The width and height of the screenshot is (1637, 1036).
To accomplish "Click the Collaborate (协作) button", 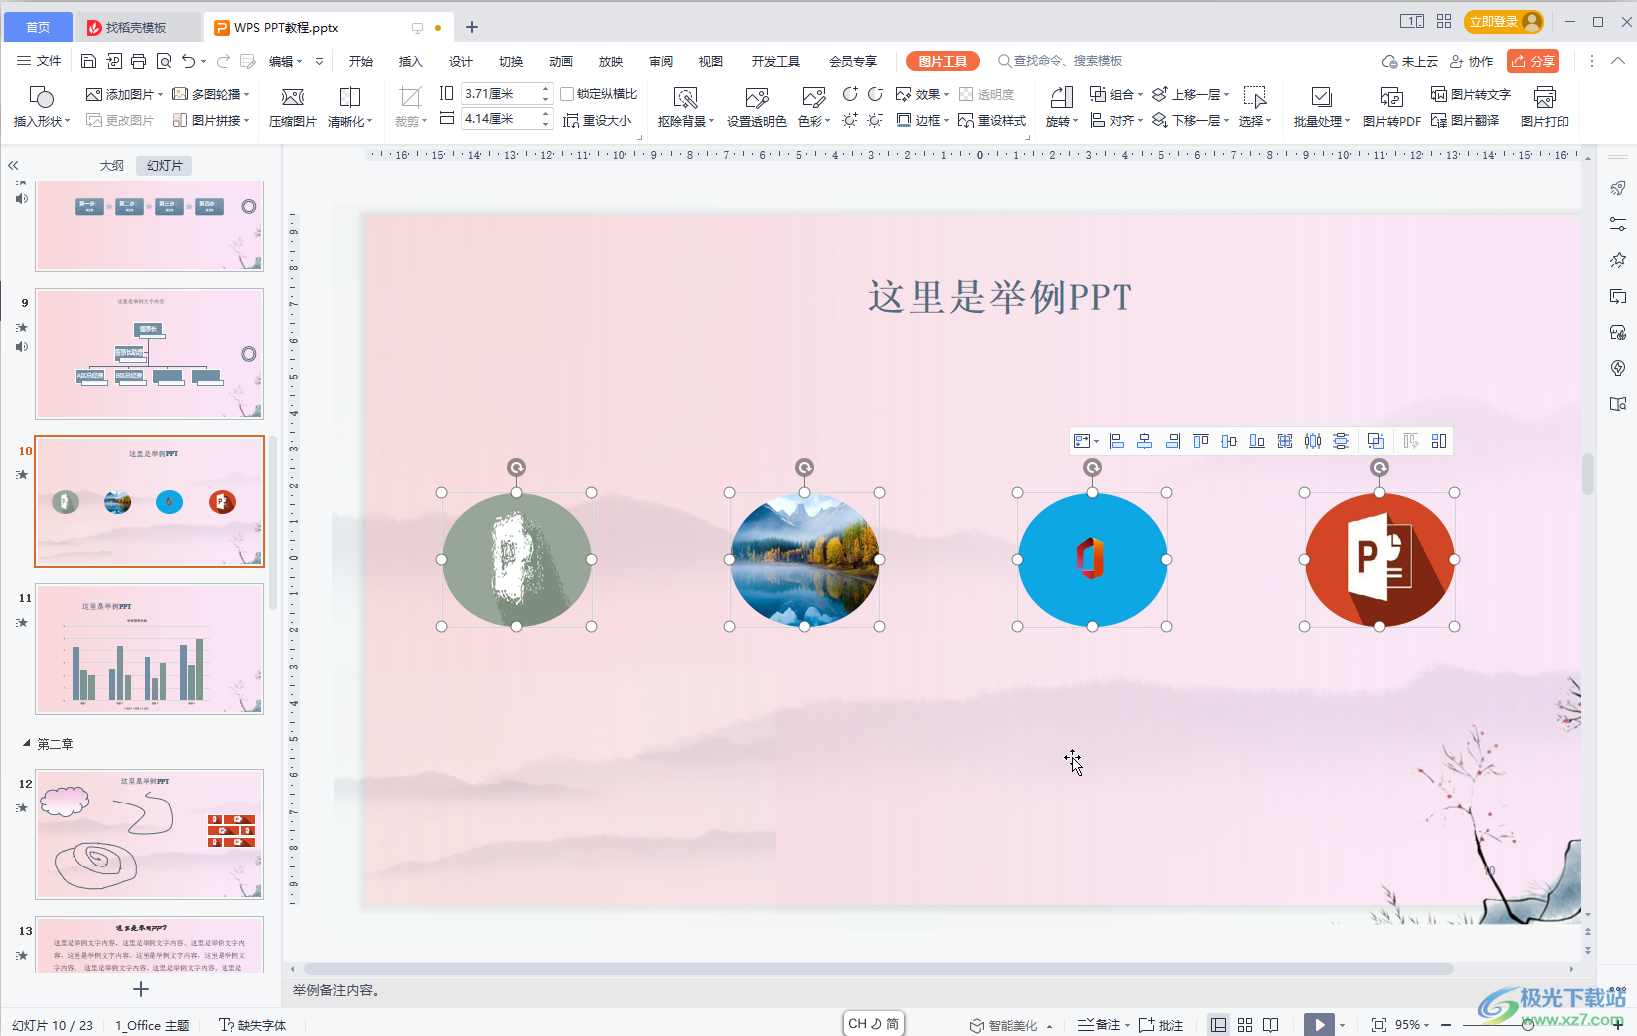I will (1471, 61).
